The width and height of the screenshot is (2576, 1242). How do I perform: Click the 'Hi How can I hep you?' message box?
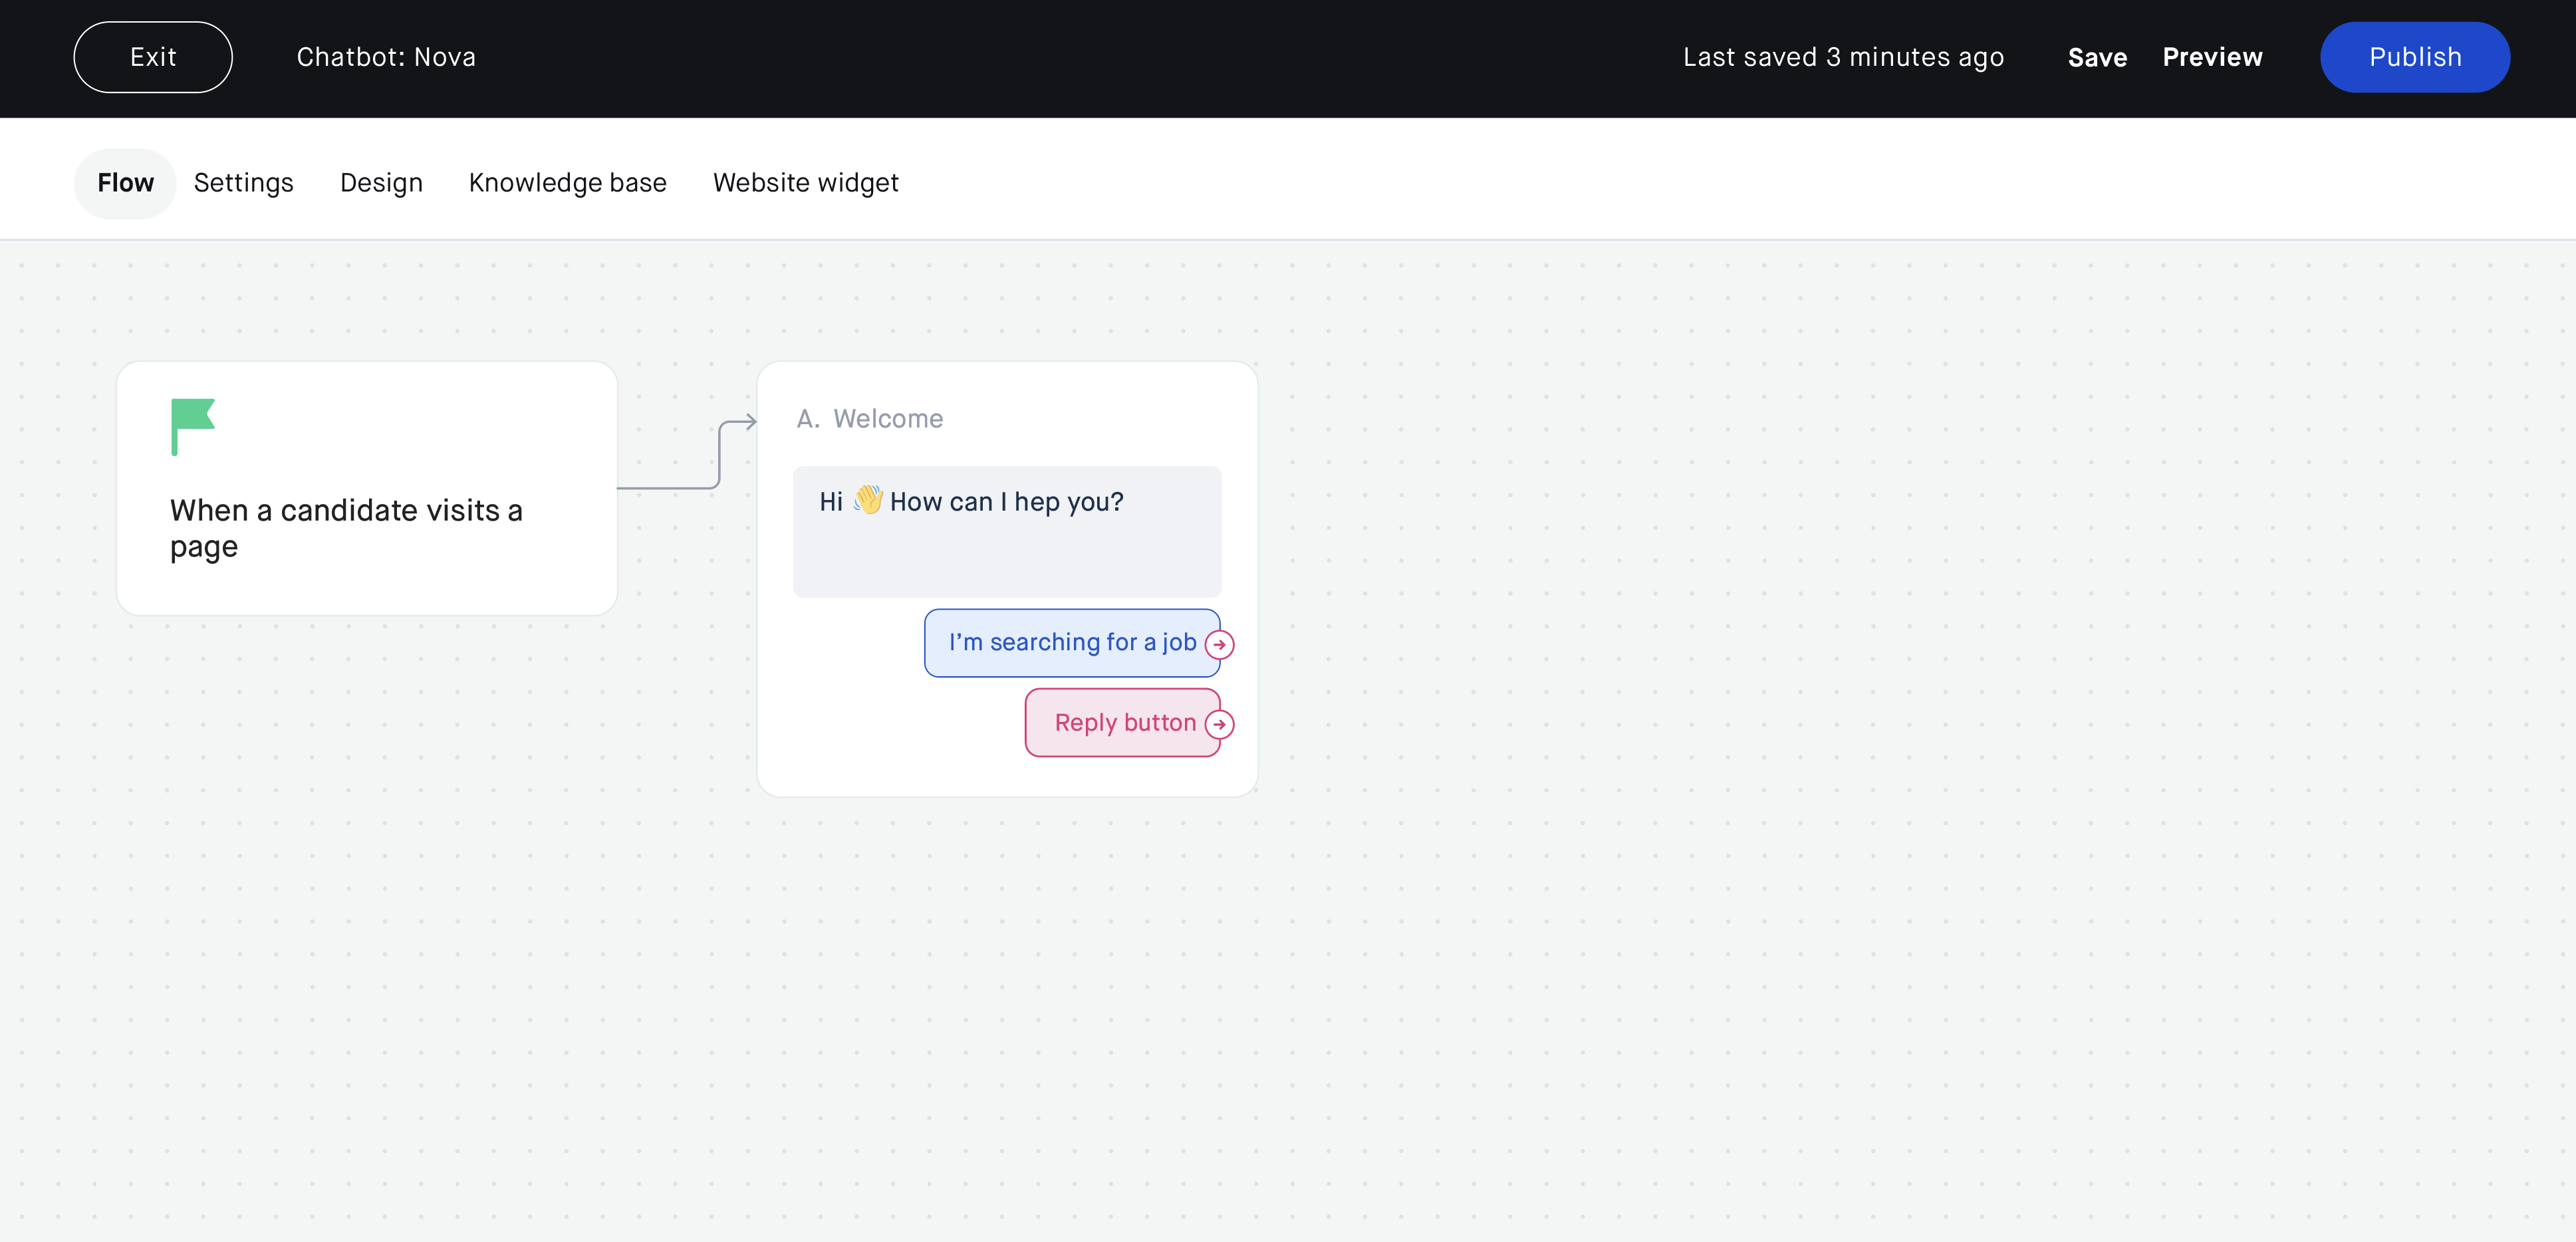click(1007, 531)
